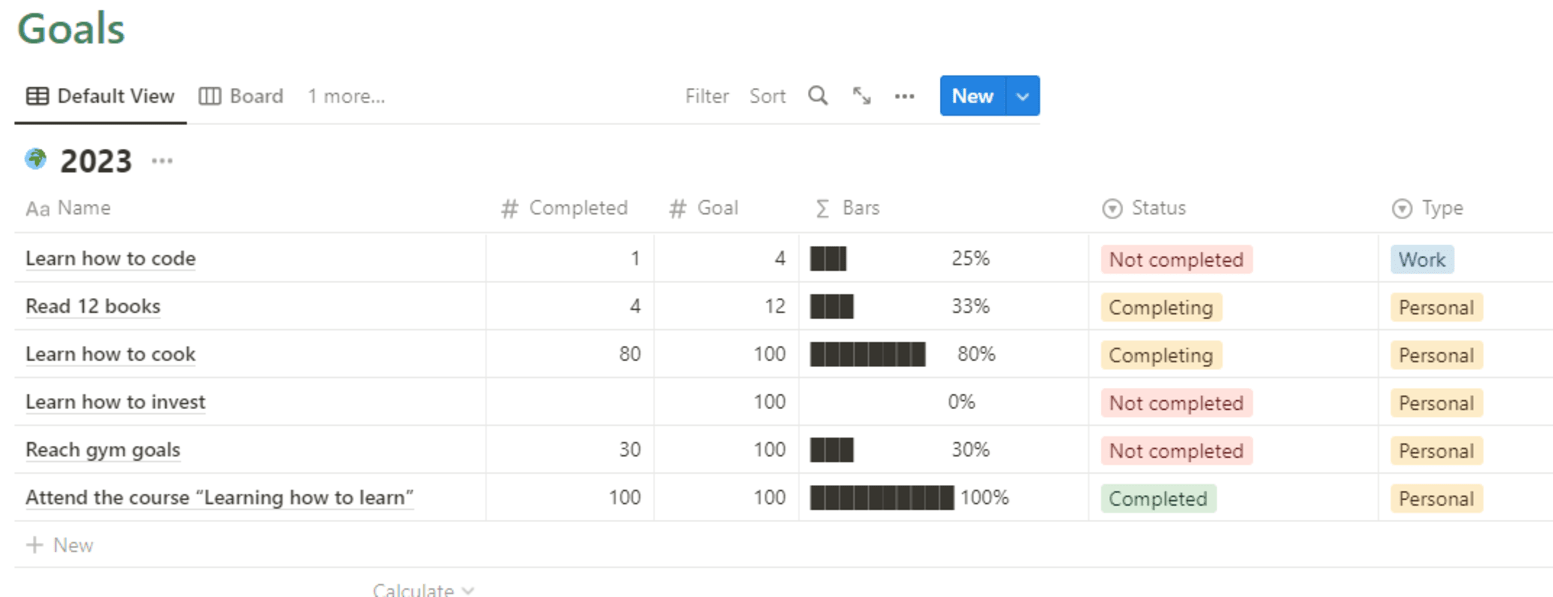Click the Status column select icon
Viewport: 1553px width, 597px height.
tap(1112, 208)
